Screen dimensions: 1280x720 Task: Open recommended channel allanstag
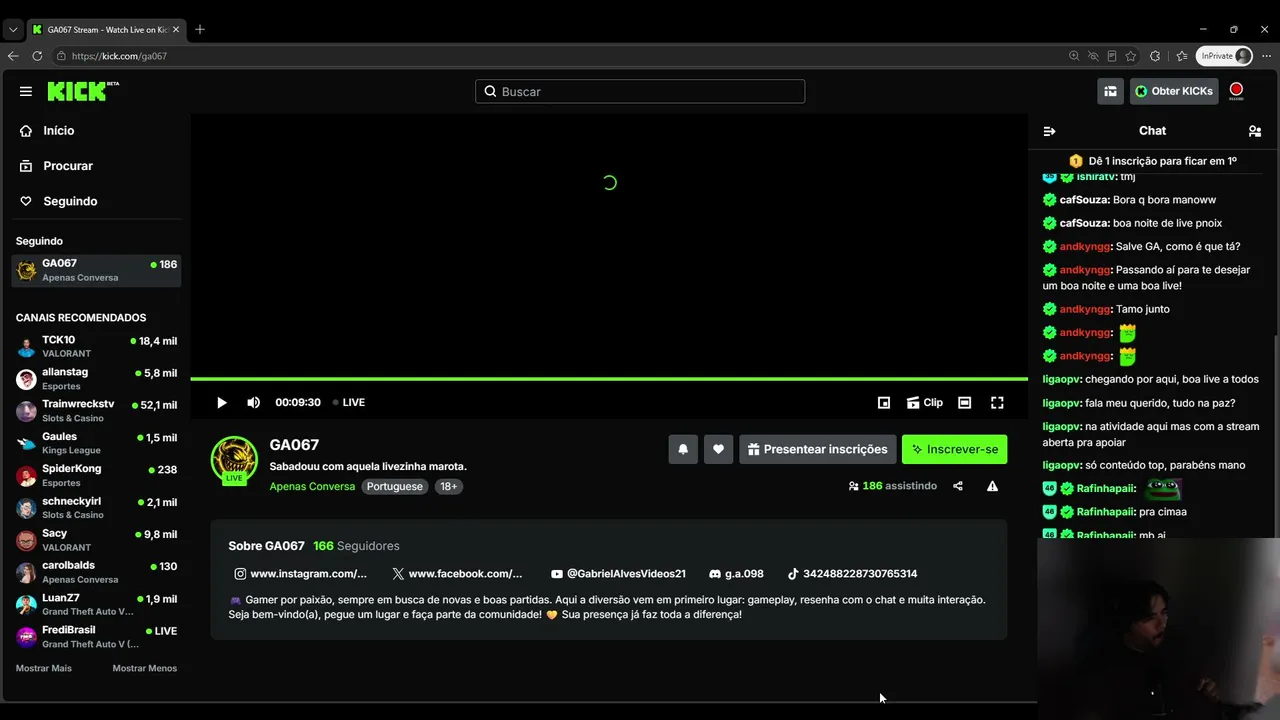coord(96,378)
